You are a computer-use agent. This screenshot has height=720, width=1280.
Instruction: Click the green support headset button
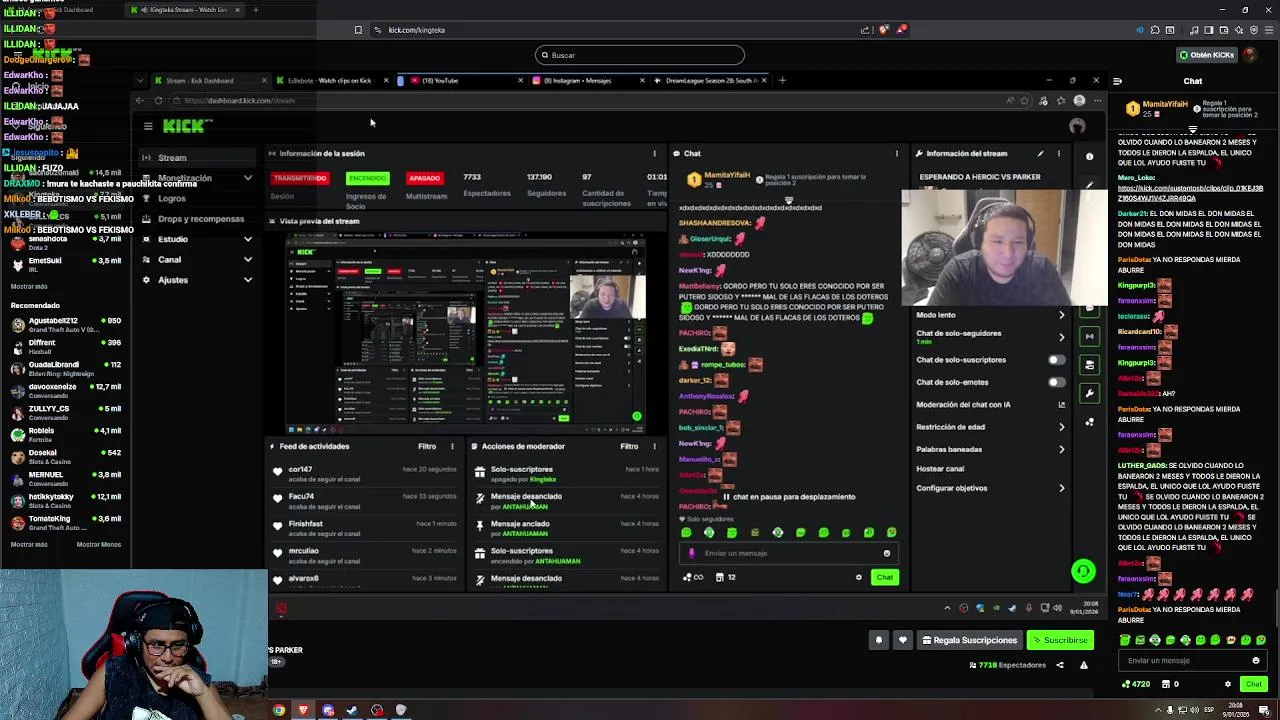pos(1083,571)
